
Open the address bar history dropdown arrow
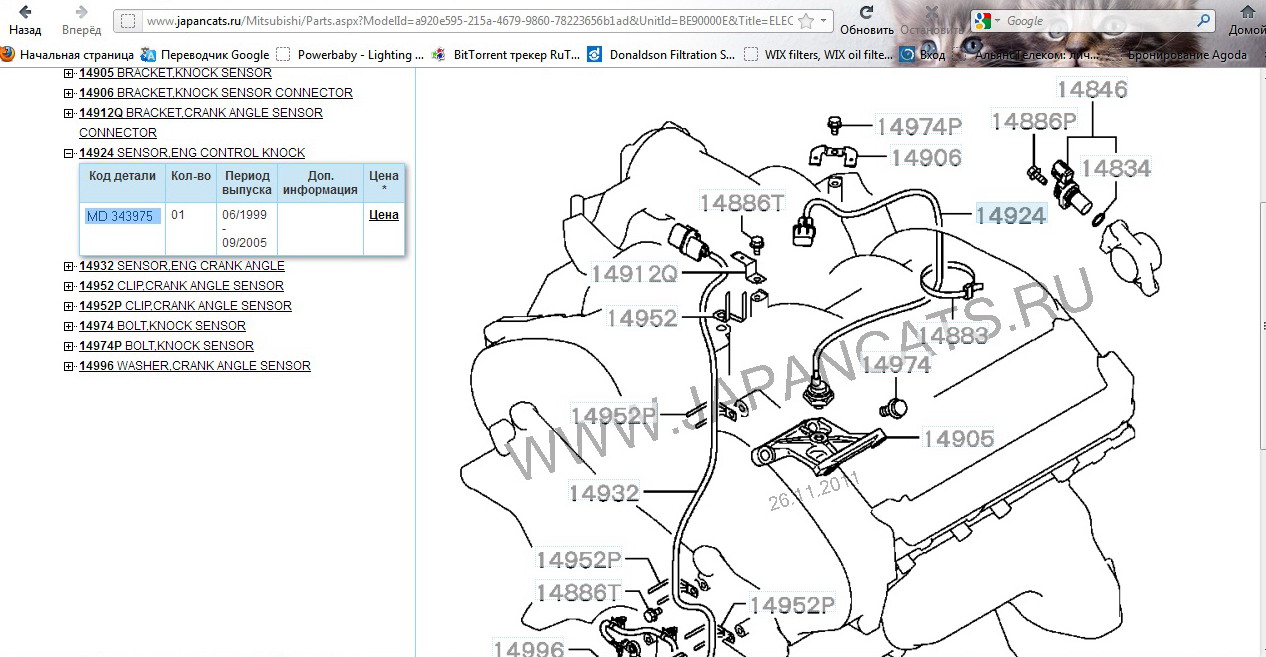click(823, 21)
